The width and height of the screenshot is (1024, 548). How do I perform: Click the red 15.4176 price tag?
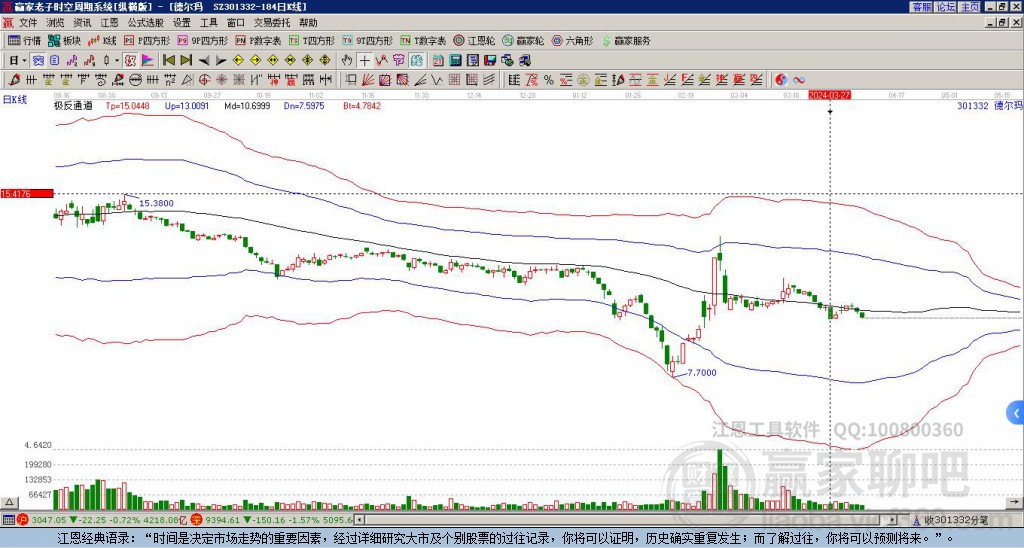(27, 194)
